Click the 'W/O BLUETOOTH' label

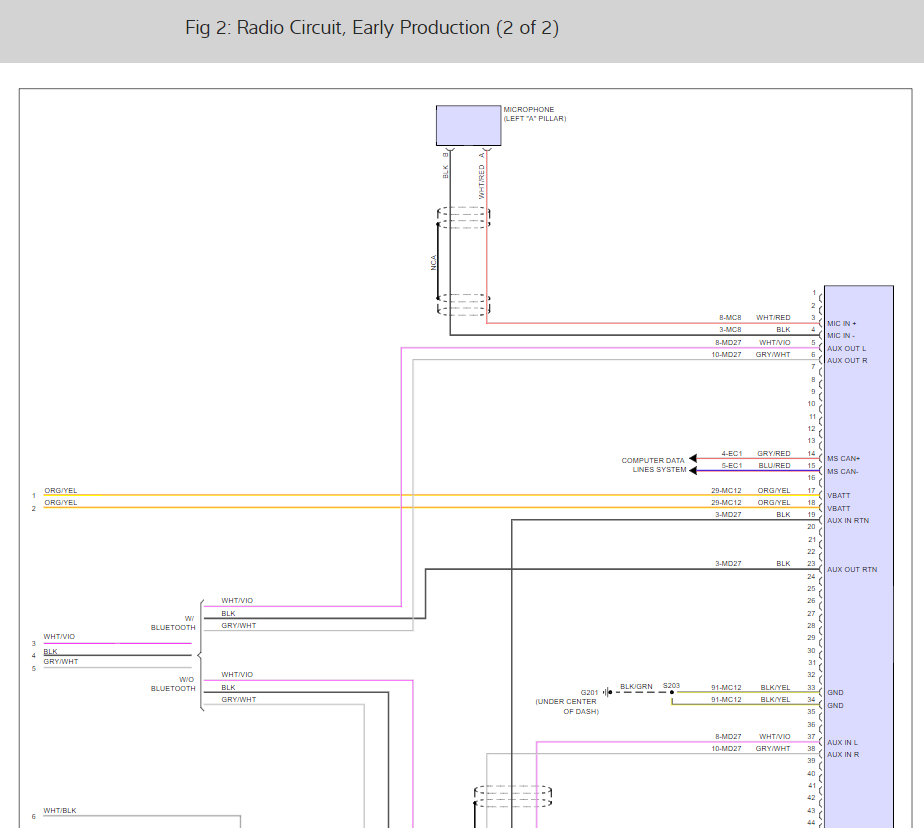point(173,684)
